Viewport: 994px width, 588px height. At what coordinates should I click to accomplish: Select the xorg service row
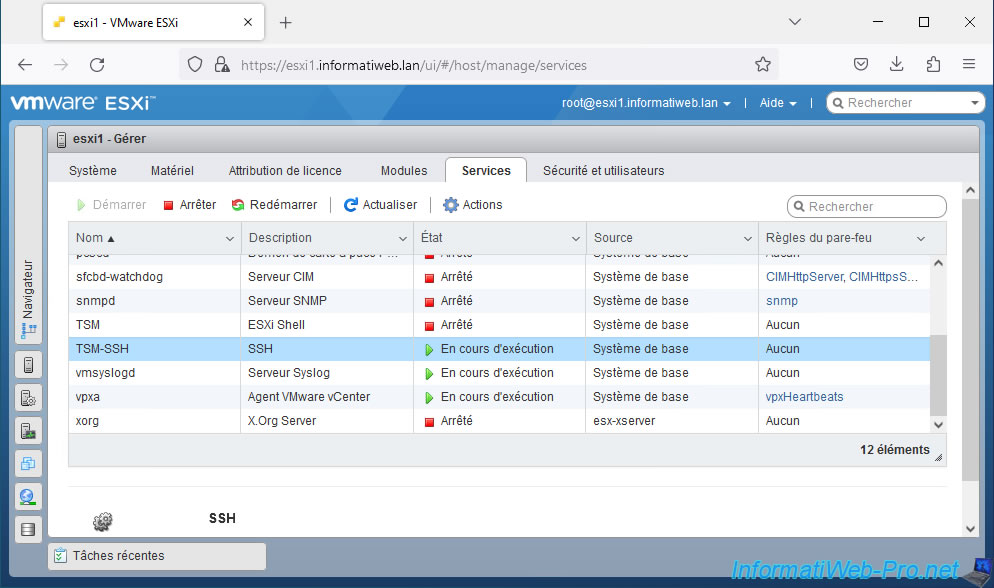tap(499, 421)
